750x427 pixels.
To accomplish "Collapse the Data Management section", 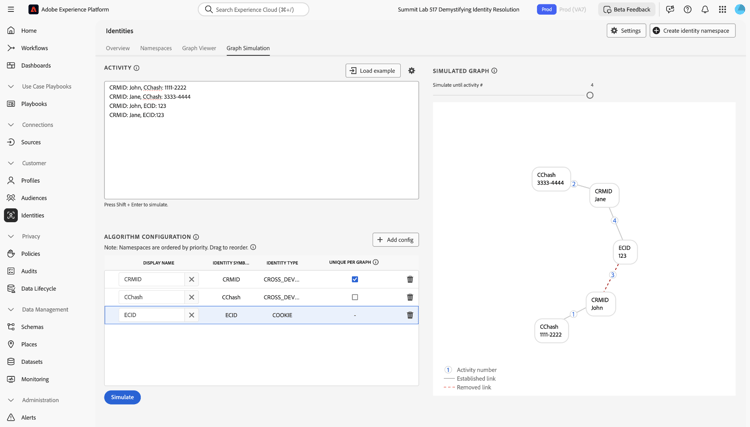I will (11, 310).
